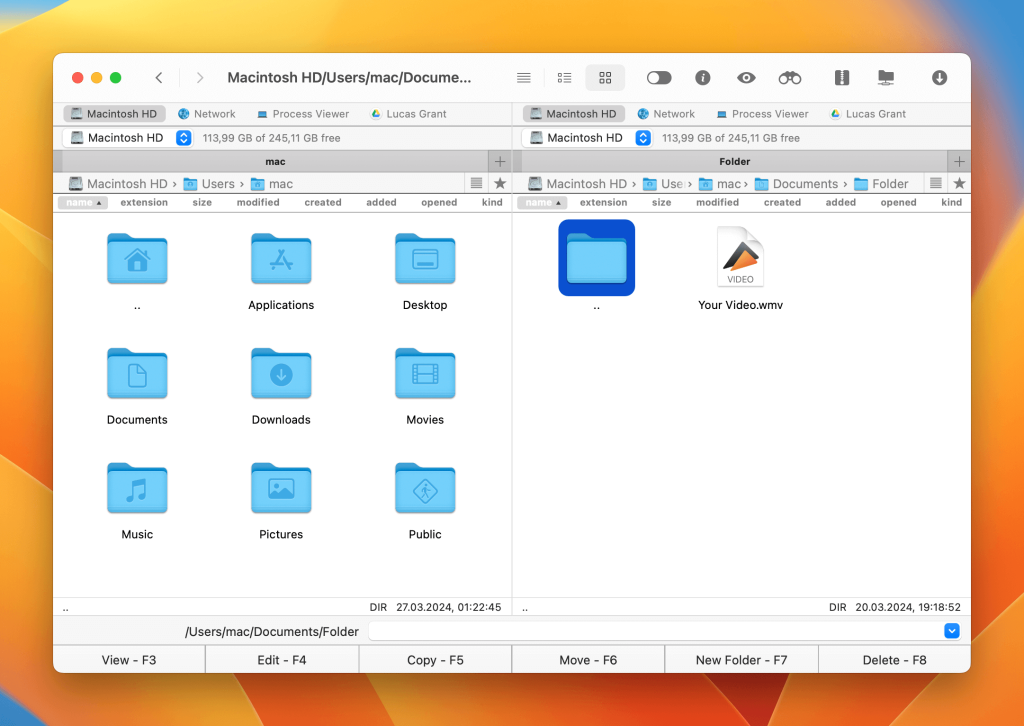The width and height of the screenshot is (1024, 726).
Task: Expand right panel Macintosh HD drive dropdown
Action: pyautogui.click(x=643, y=138)
